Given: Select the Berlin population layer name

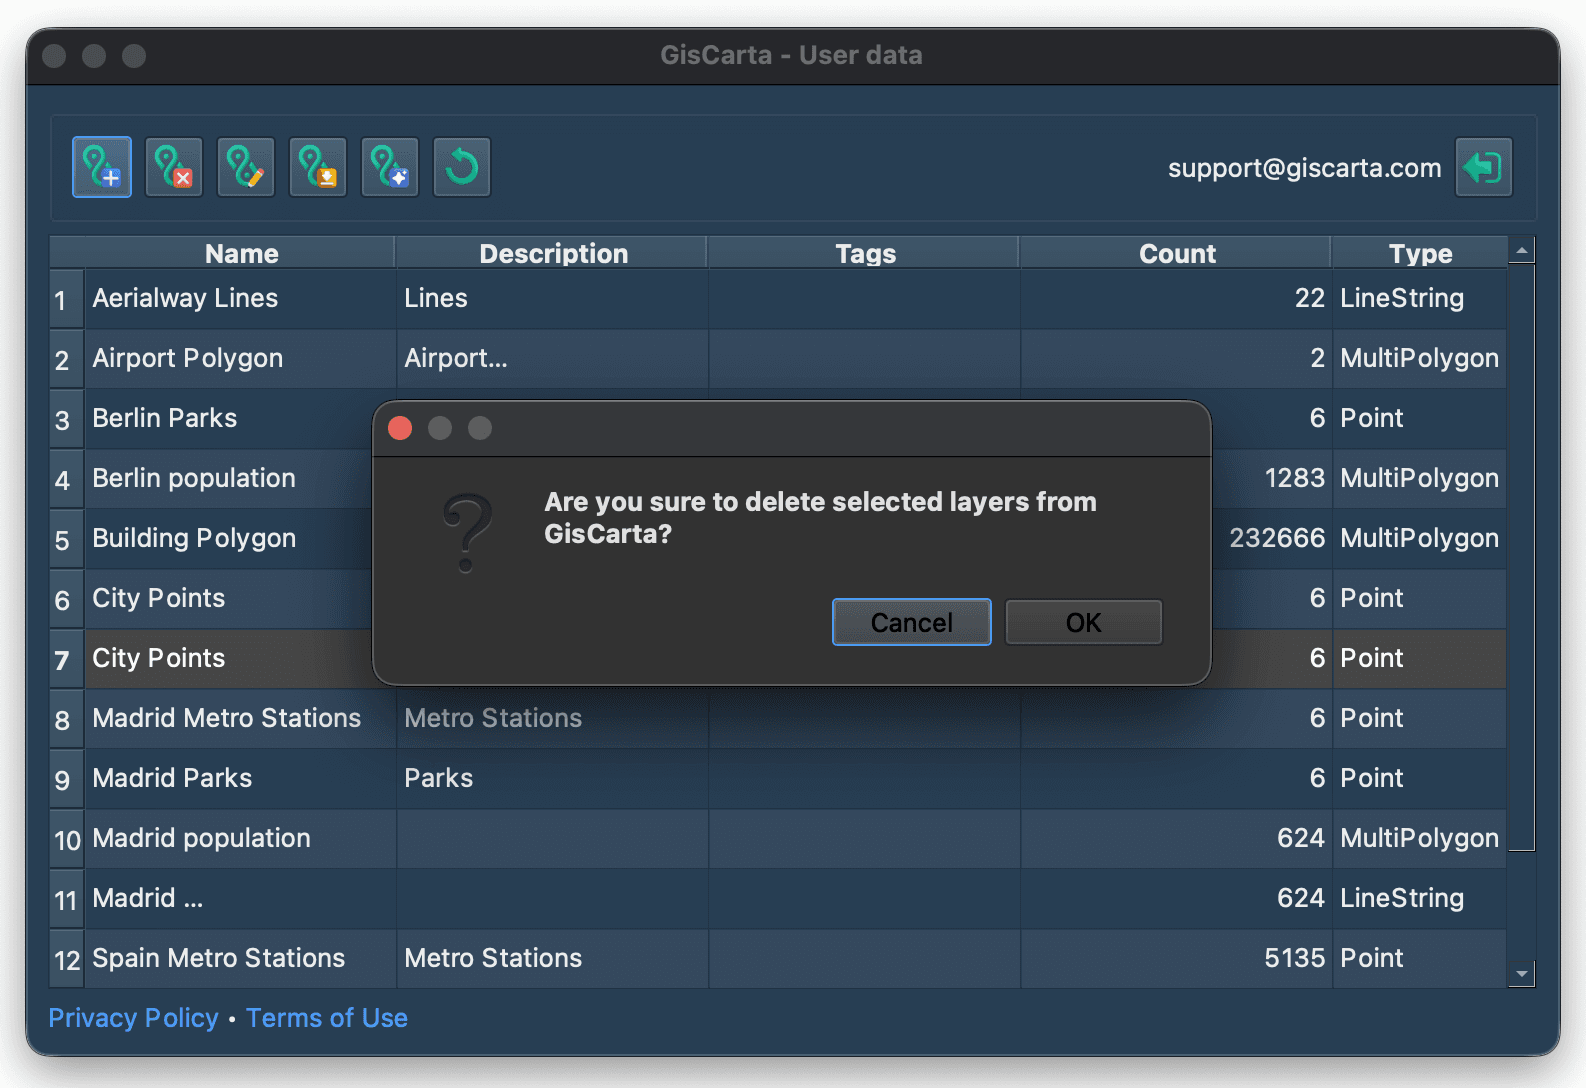Looking at the screenshot, I should click(x=194, y=478).
